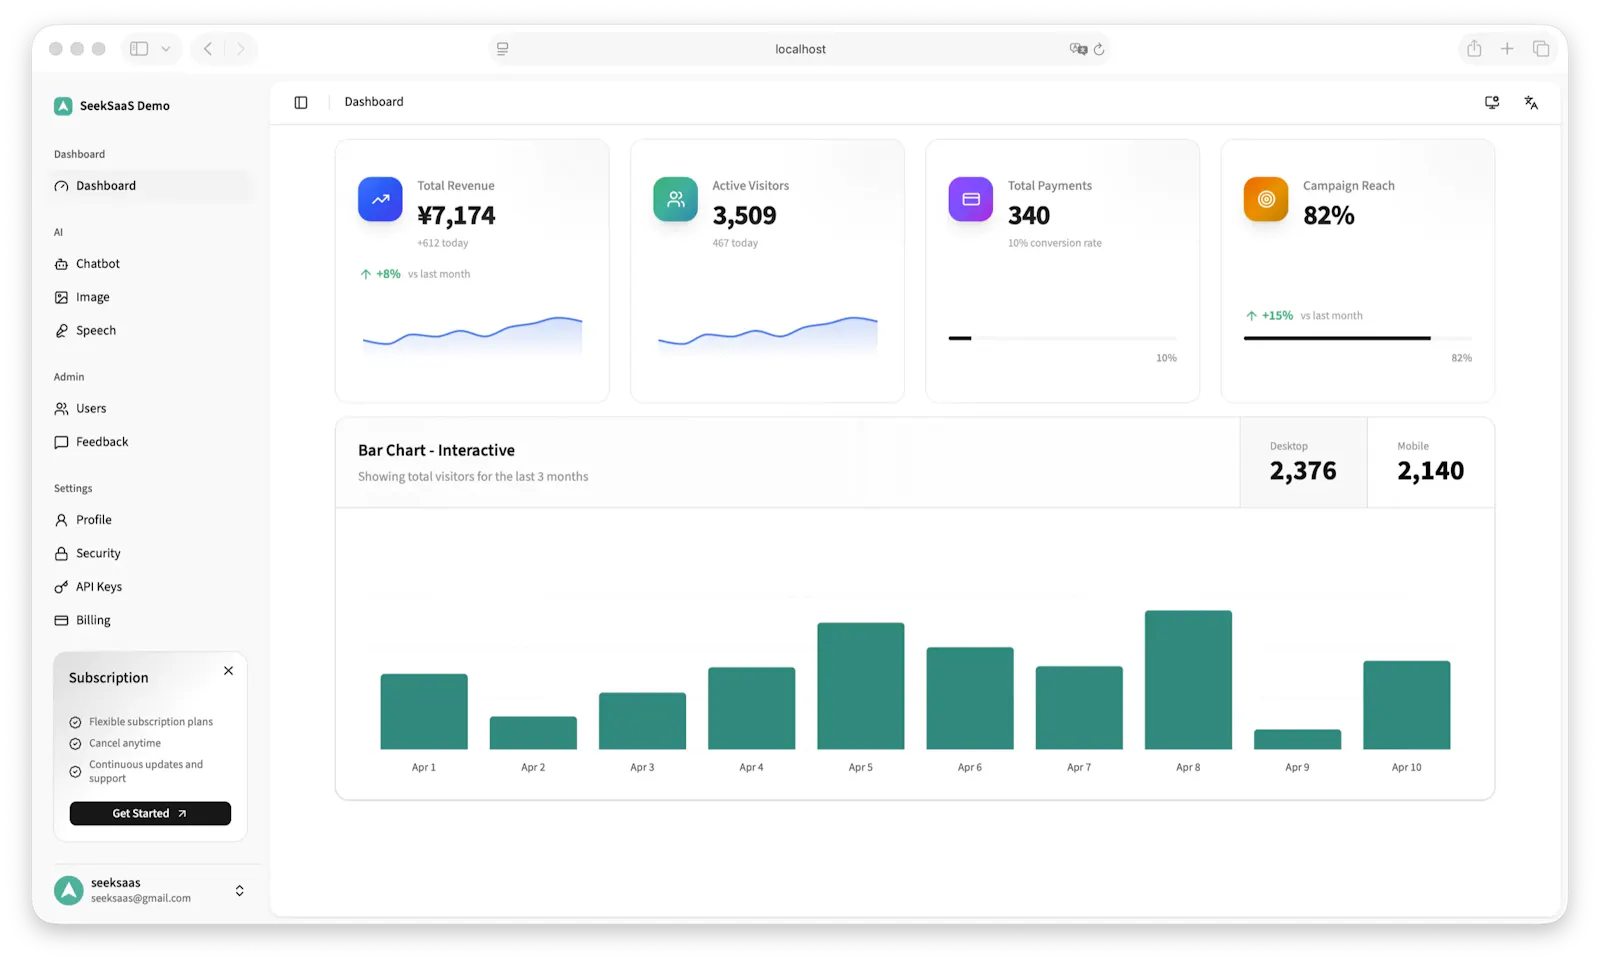The height and width of the screenshot is (963, 1600).
Task: Click the seeksaas user avatar
Action: coord(68,890)
